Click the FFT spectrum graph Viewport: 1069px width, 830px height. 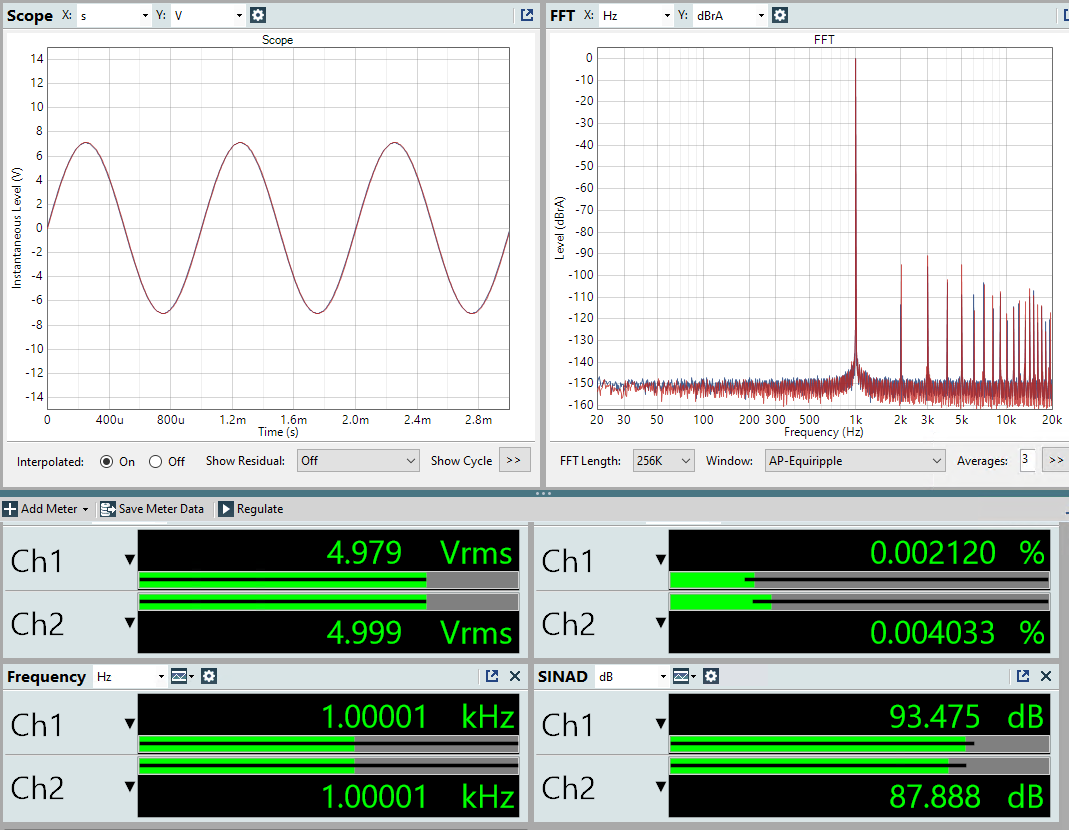tap(824, 228)
